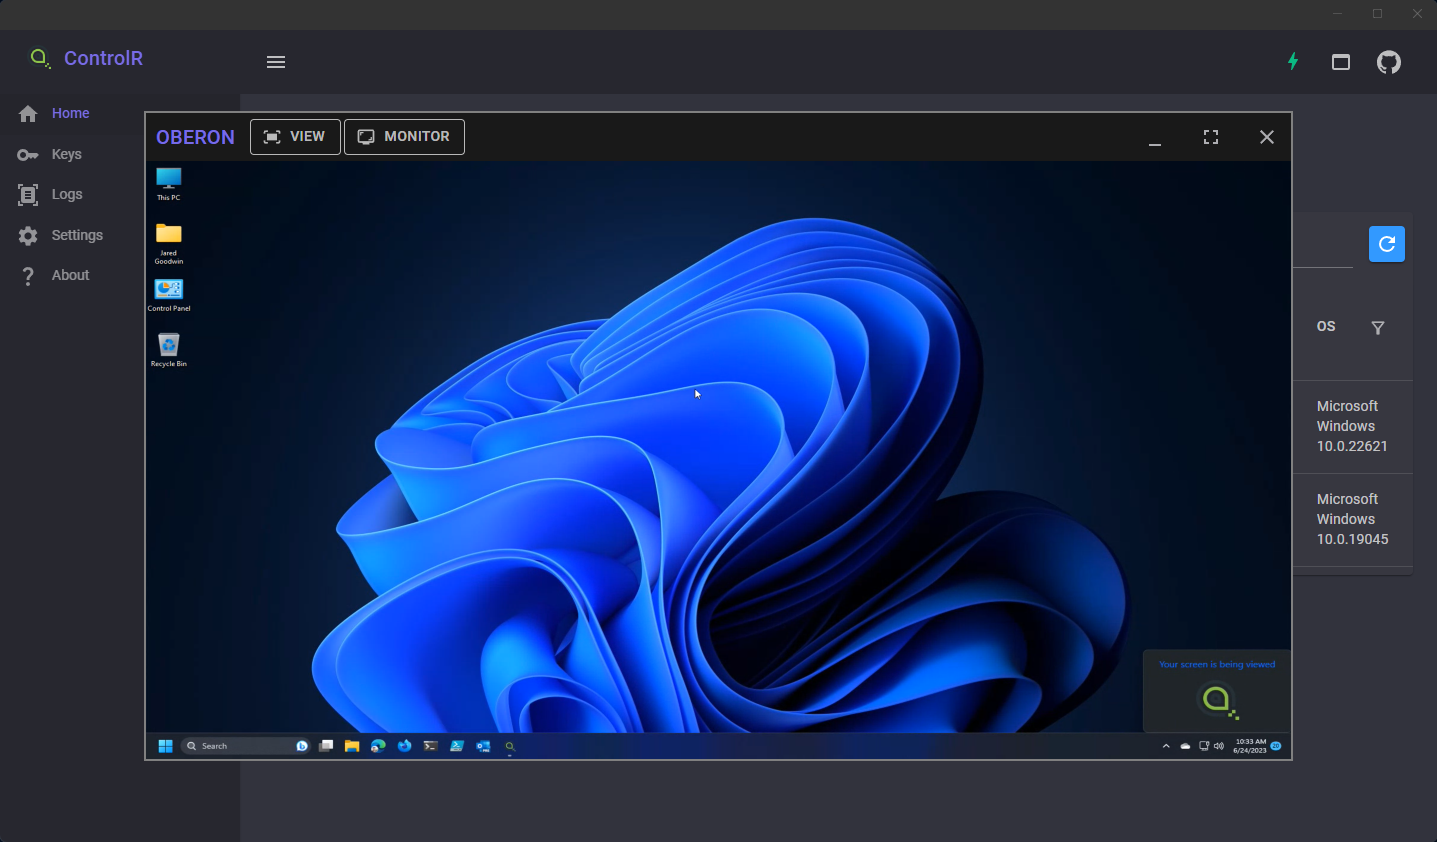Open the OS column filter
The image size is (1437, 842).
(1378, 327)
